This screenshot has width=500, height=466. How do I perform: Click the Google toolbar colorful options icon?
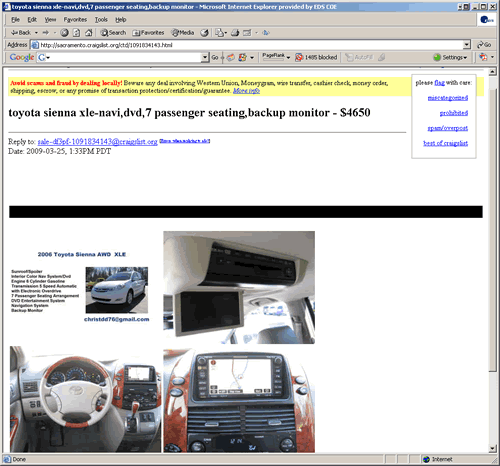click(x=243, y=57)
